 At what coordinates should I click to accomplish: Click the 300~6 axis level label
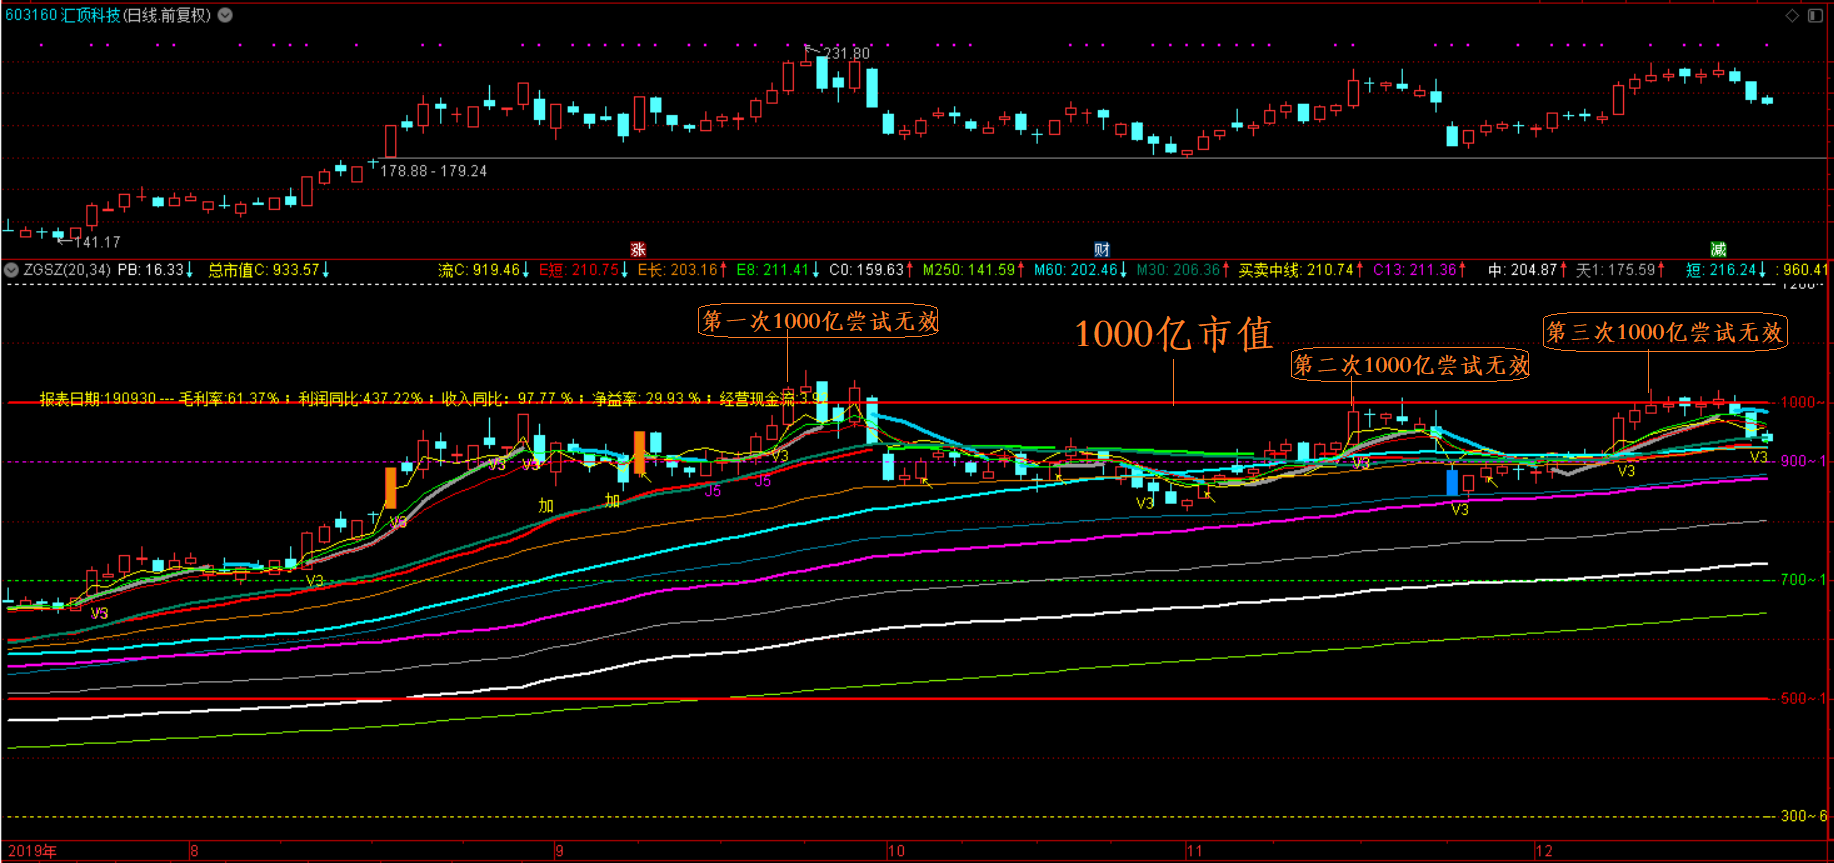[1803, 816]
